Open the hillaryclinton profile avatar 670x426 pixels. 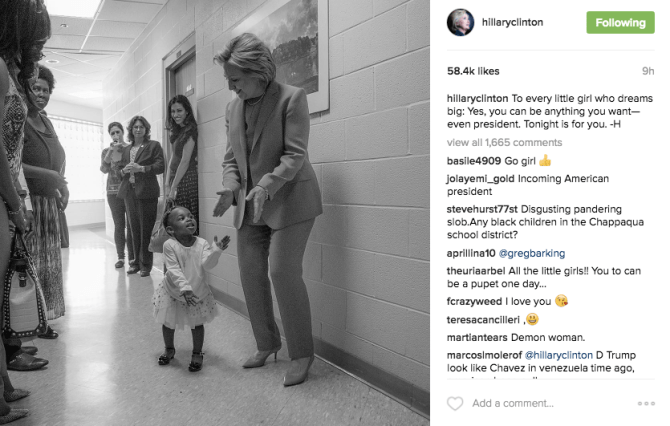pos(460,23)
